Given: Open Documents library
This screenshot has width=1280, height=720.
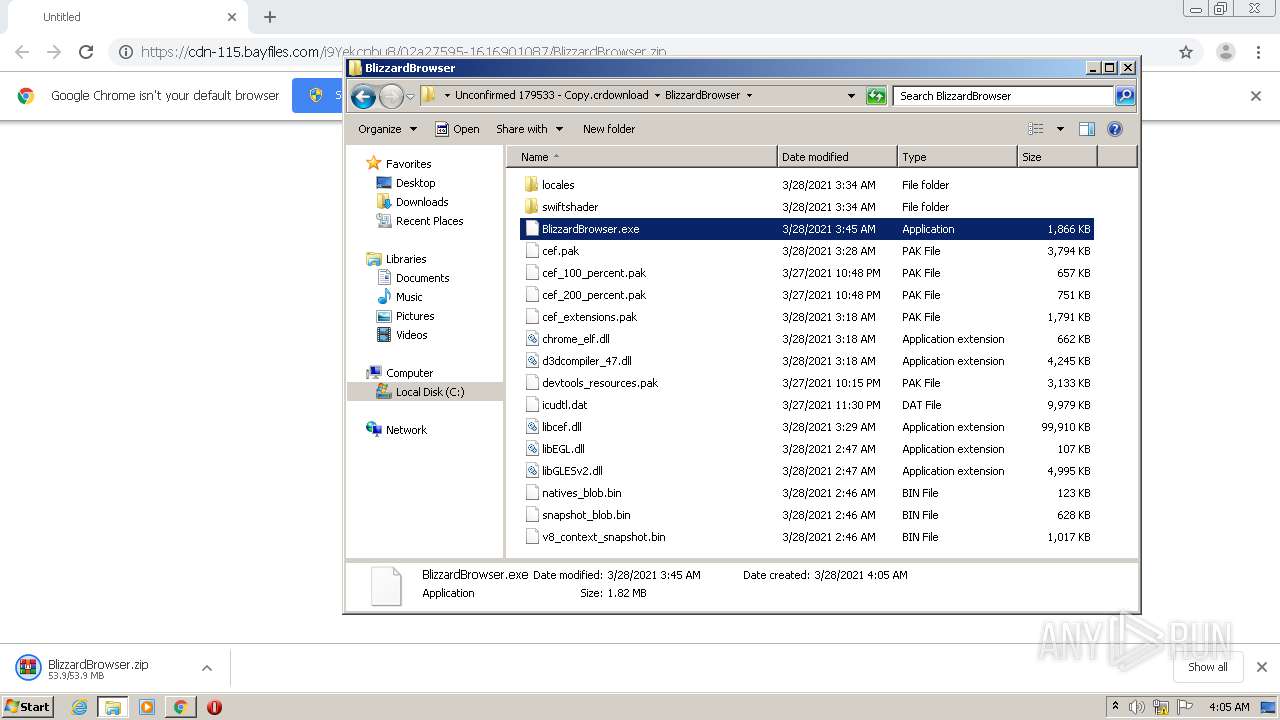Looking at the screenshot, I should pos(422,278).
